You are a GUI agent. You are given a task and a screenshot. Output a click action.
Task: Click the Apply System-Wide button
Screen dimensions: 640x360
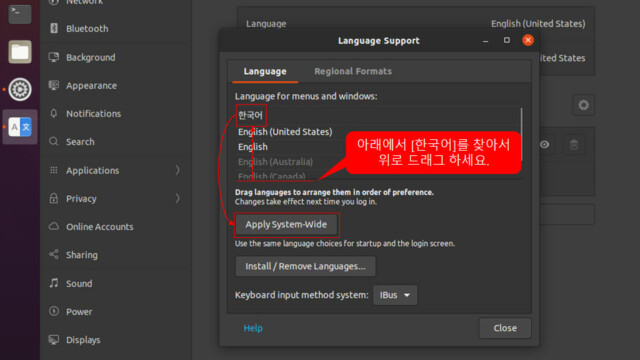[286, 224]
